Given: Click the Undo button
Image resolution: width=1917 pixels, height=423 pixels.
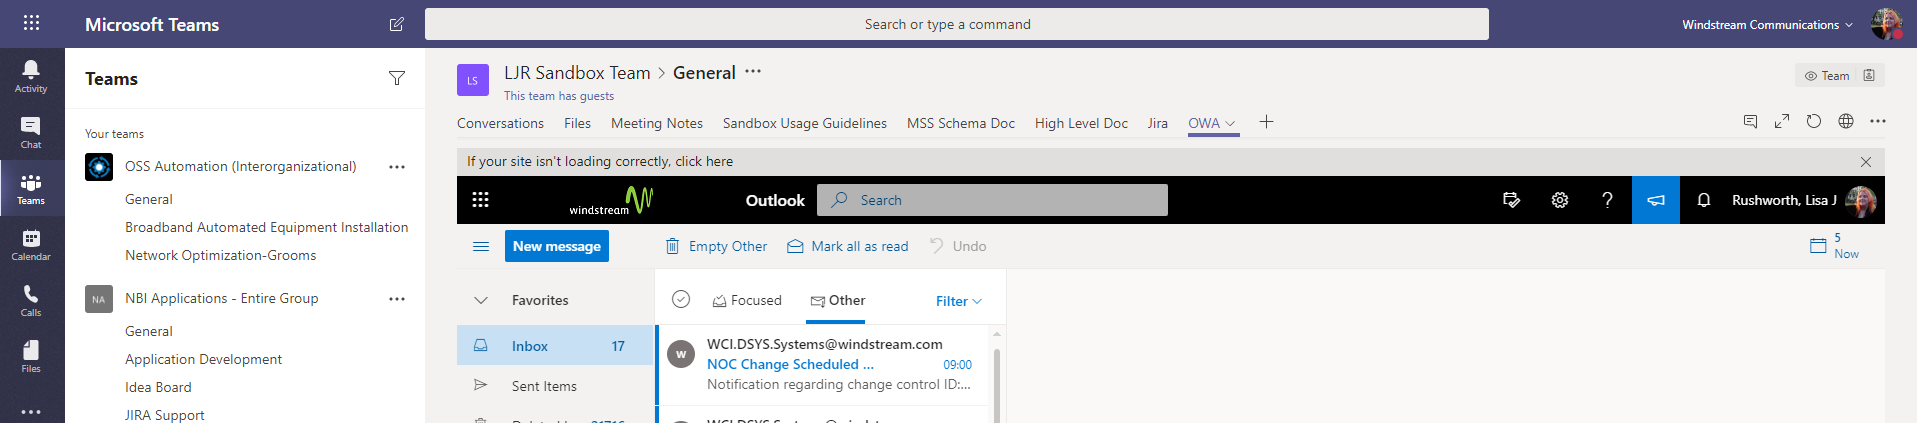Looking at the screenshot, I should (958, 246).
